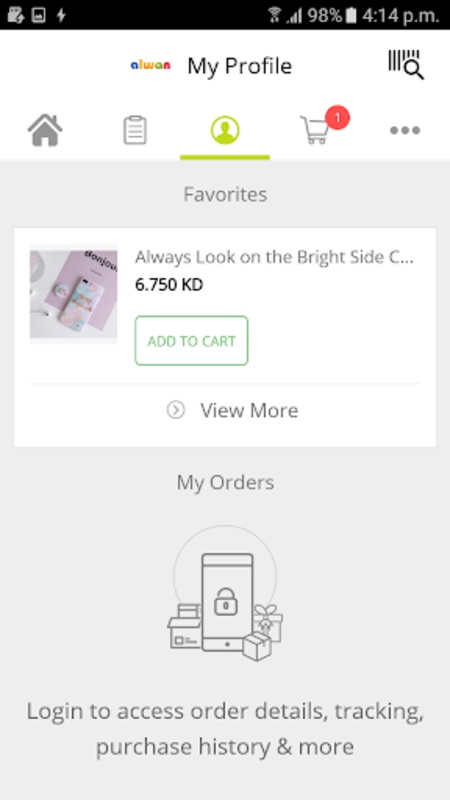The width and height of the screenshot is (450, 800).
Task: Tap the 6.750 KD price
Action: point(169,285)
